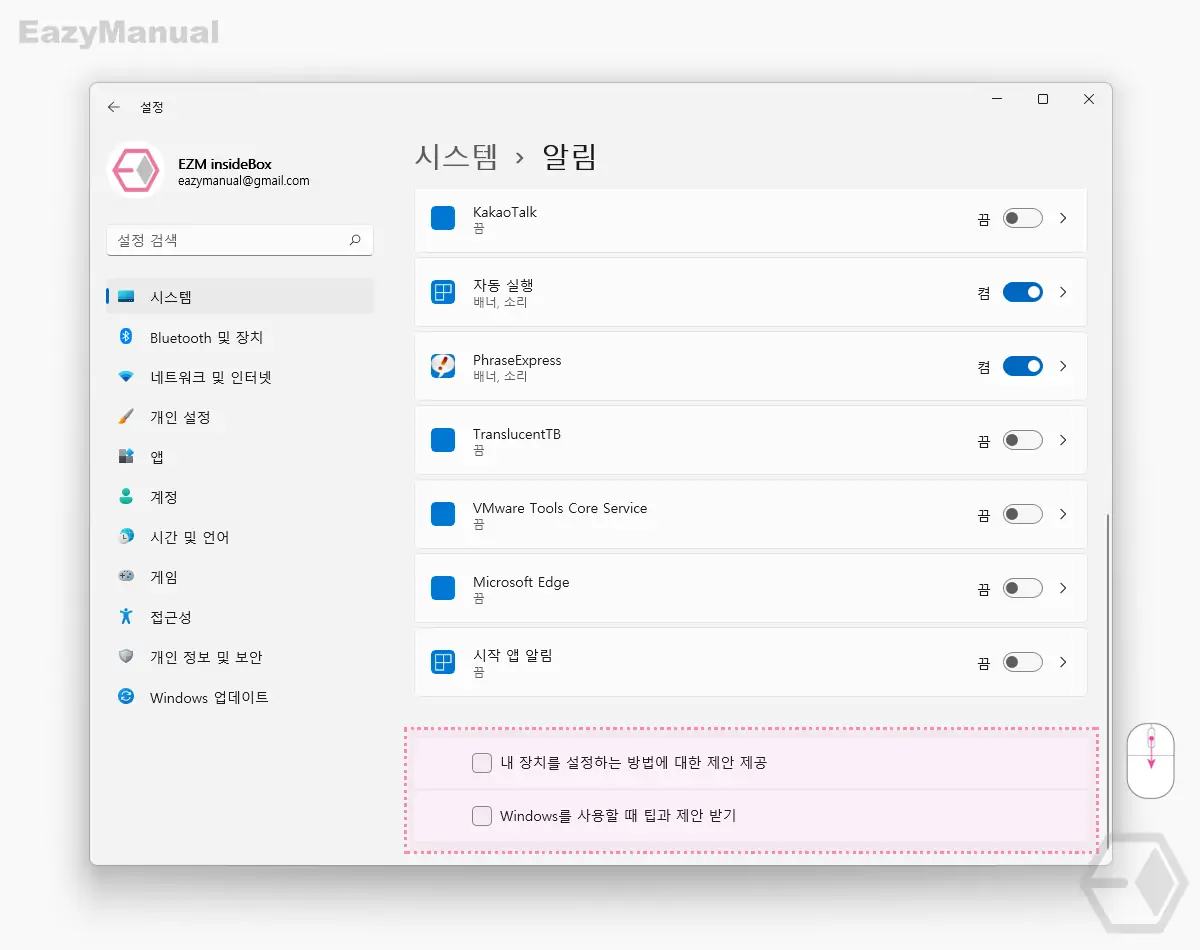
Task: Click the VMware Tools Core Service icon
Action: (443, 514)
